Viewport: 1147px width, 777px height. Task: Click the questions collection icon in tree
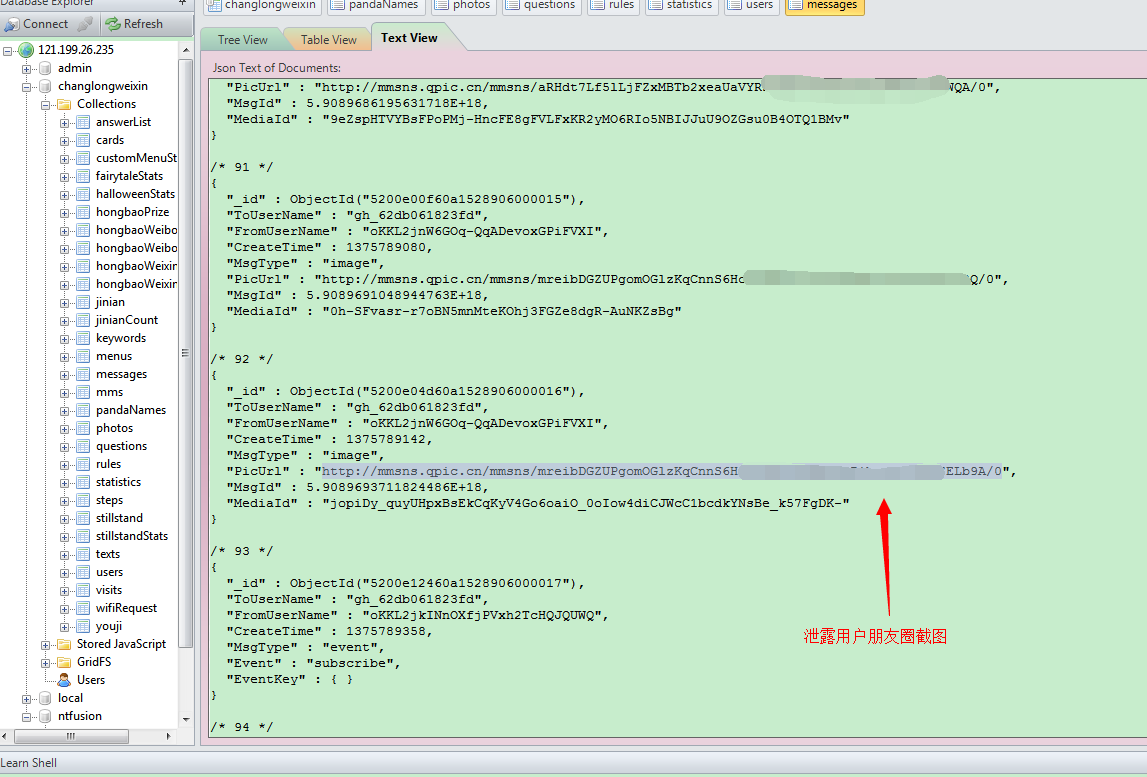[83, 446]
